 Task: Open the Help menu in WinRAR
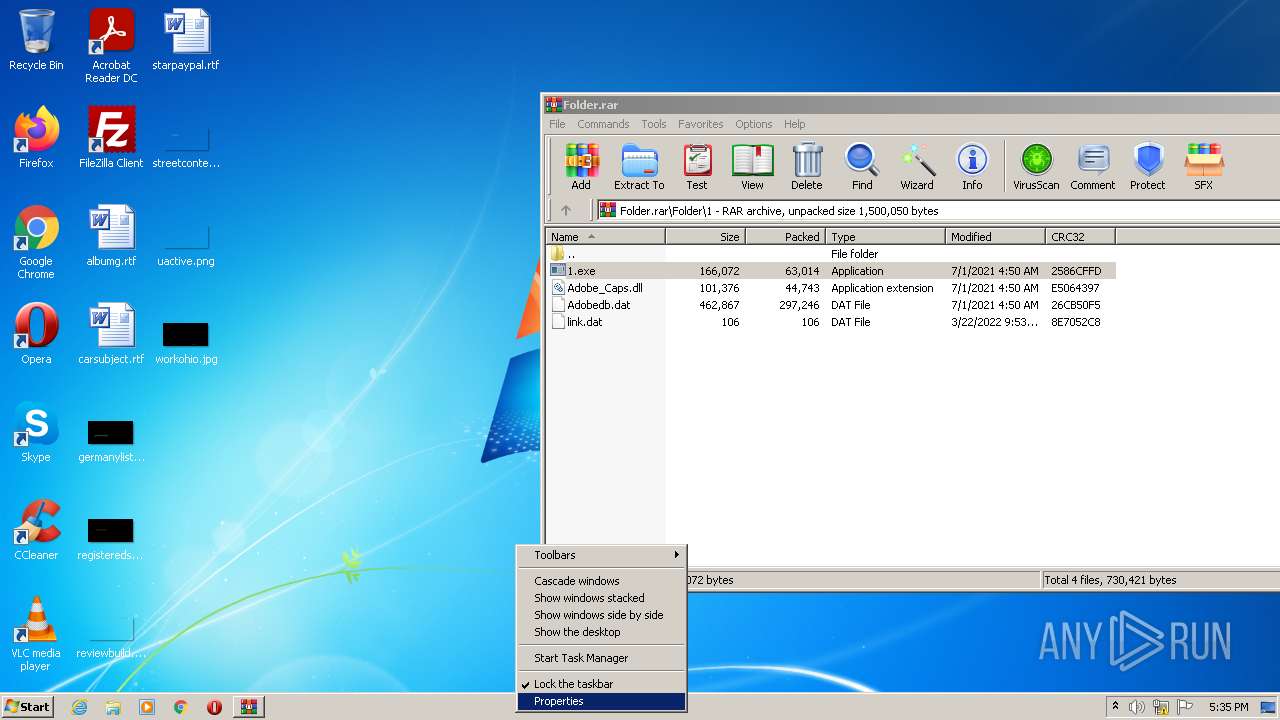pyautogui.click(x=795, y=124)
